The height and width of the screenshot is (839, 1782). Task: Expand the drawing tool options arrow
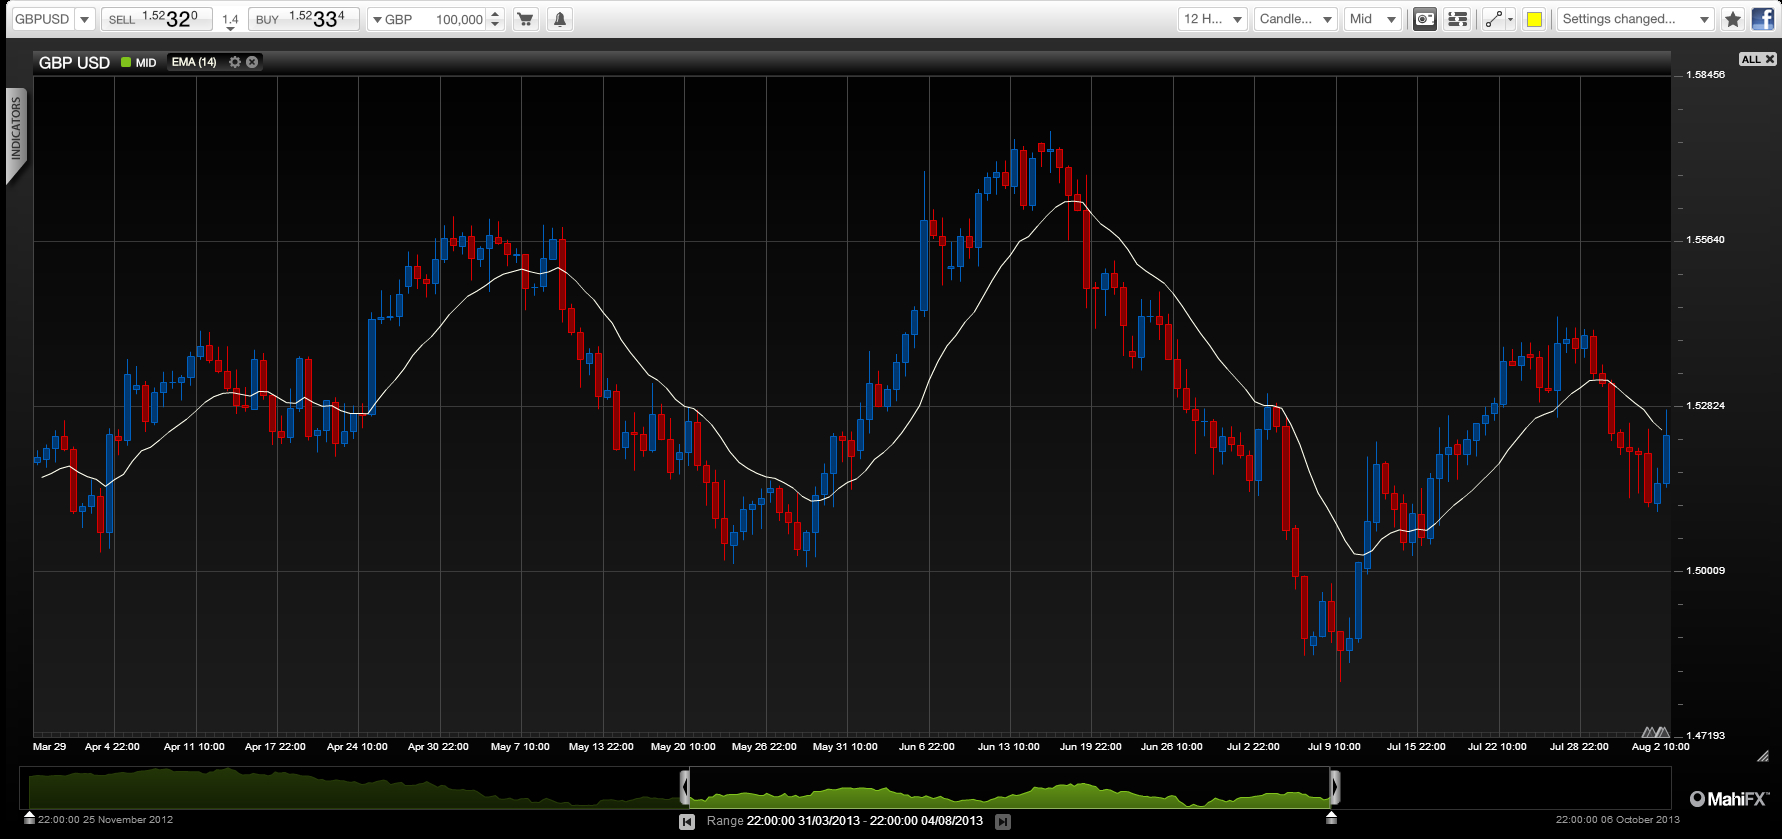point(1510,19)
